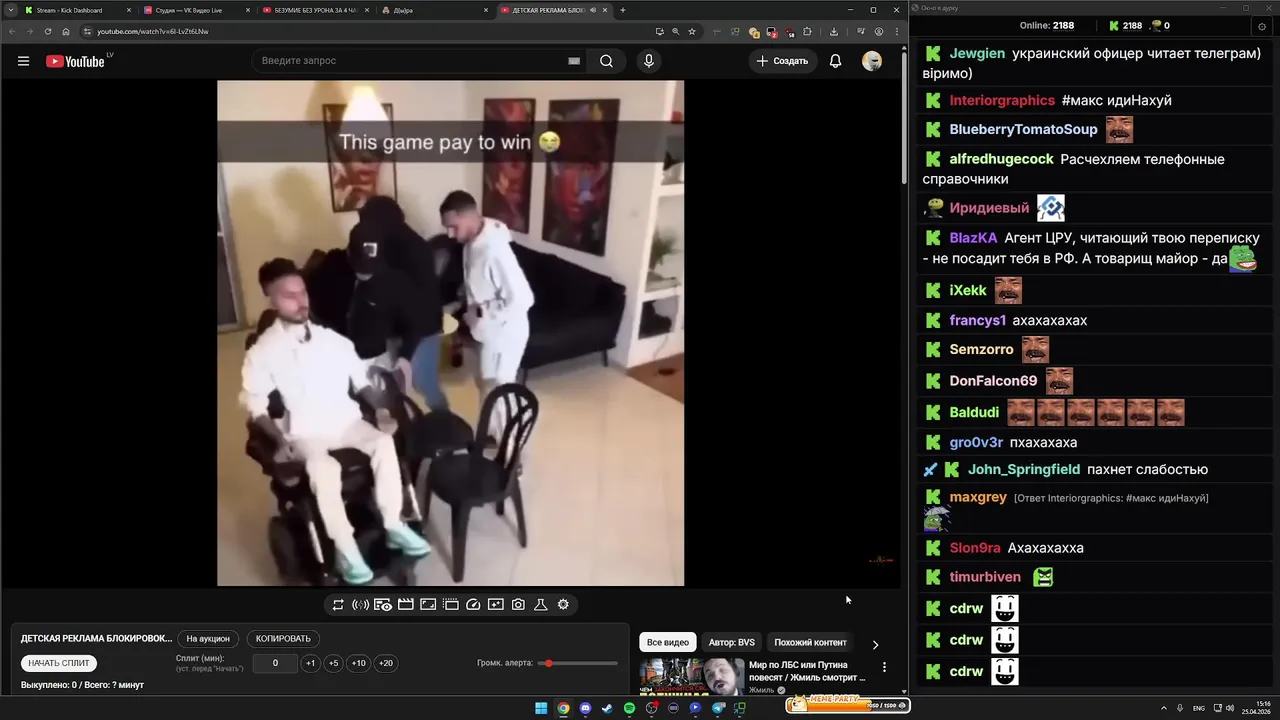Open Chrome from the taskbar

pyautogui.click(x=563, y=708)
